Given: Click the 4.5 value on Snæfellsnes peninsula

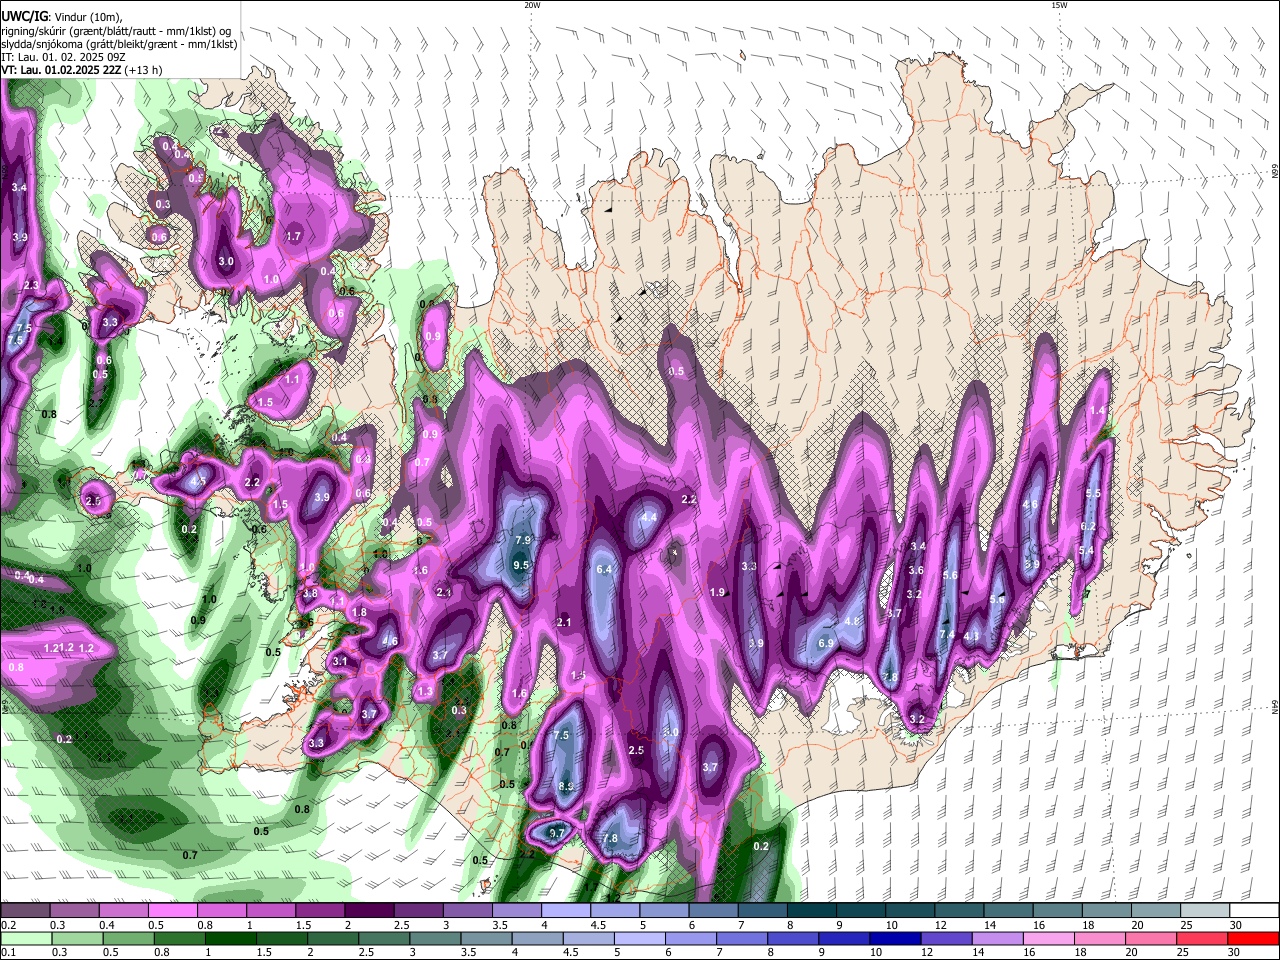Looking at the screenshot, I should point(198,481).
